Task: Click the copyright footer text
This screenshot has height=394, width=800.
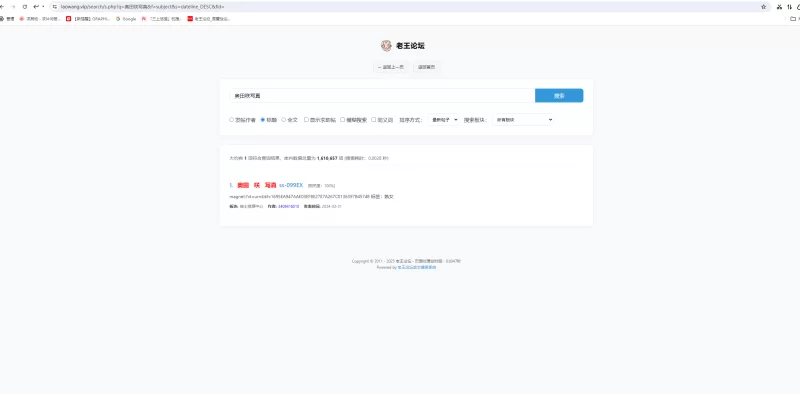Action: (406, 261)
